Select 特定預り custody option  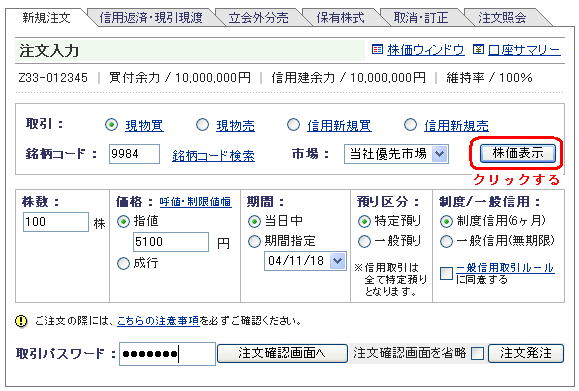pyautogui.click(x=364, y=222)
